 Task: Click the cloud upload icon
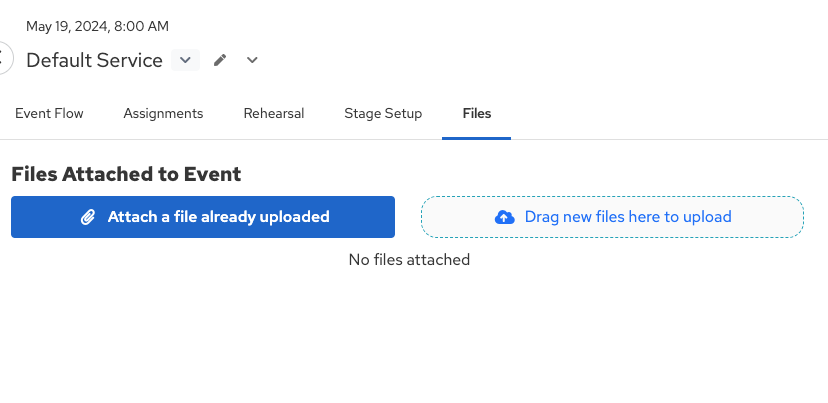(x=505, y=217)
